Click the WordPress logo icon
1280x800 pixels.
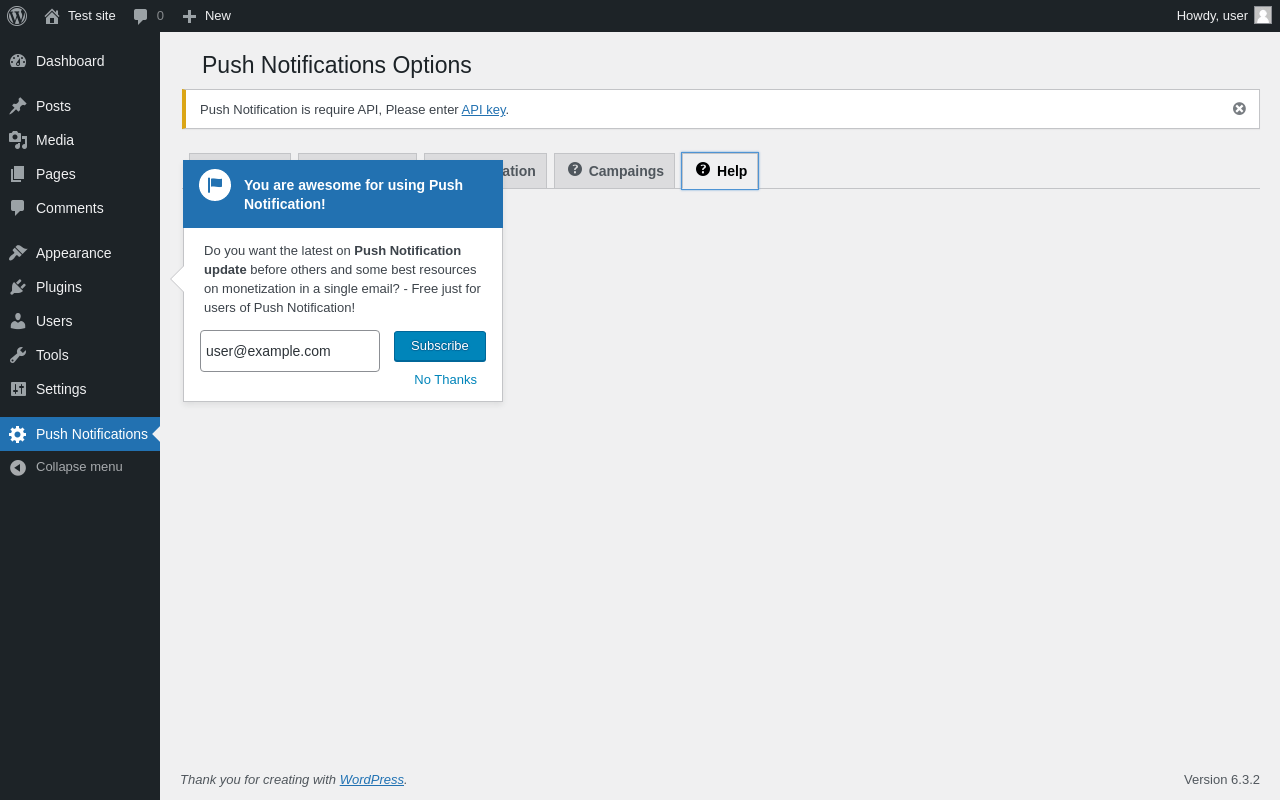[x=17, y=16]
